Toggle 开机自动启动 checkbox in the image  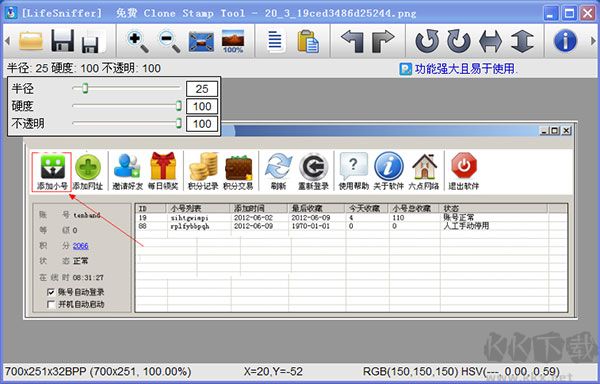click(51, 305)
